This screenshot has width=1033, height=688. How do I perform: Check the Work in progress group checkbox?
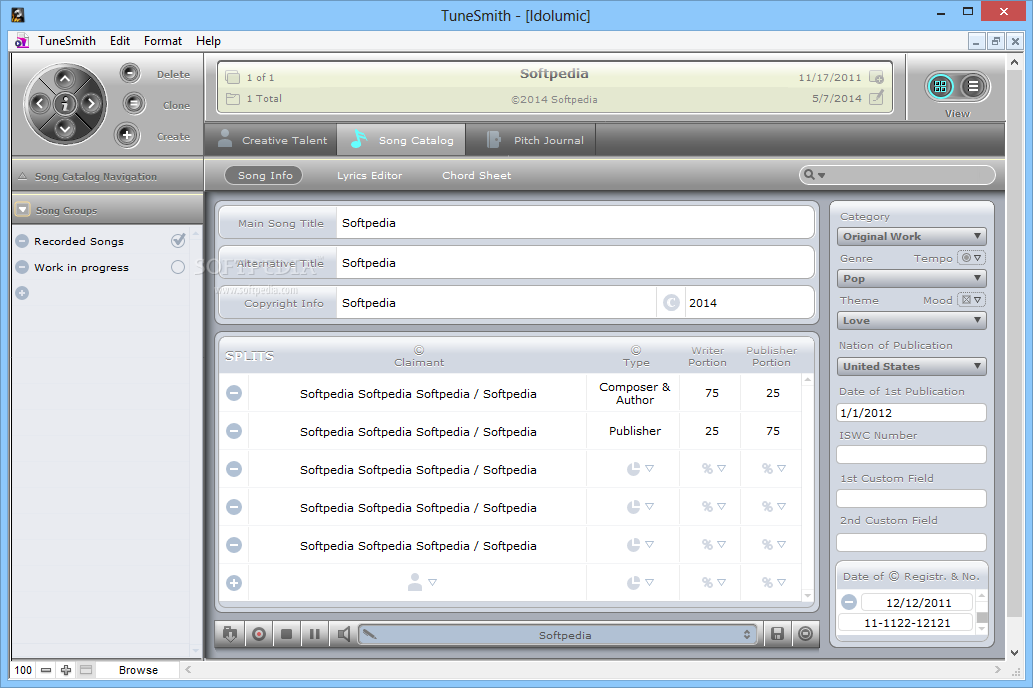pyautogui.click(x=178, y=267)
